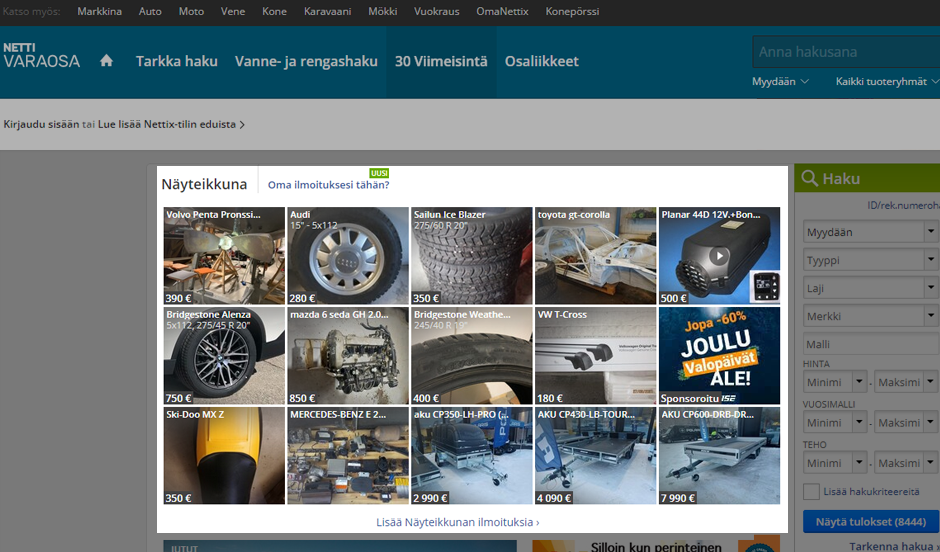Screen dimensions: 940x552
Task: Open MERCEDES-BENZ E parts listing
Action: [x=348, y=456]
